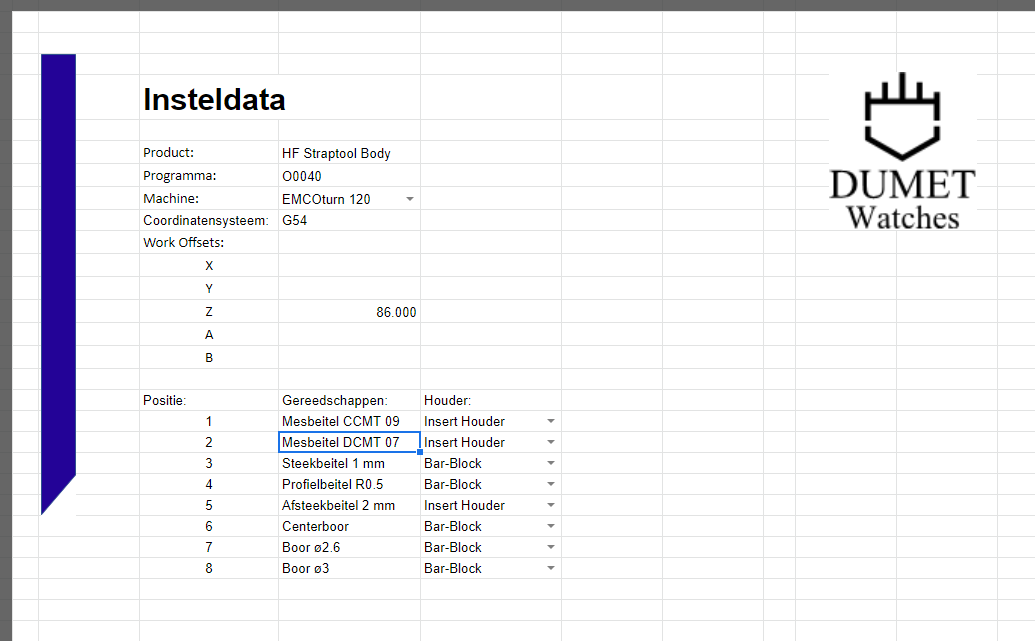Click the Gereedschappen: header cell
Image resolution: width=1035 pixels, height=641 pixels.
pyautogui.click(x=349, y=400)
